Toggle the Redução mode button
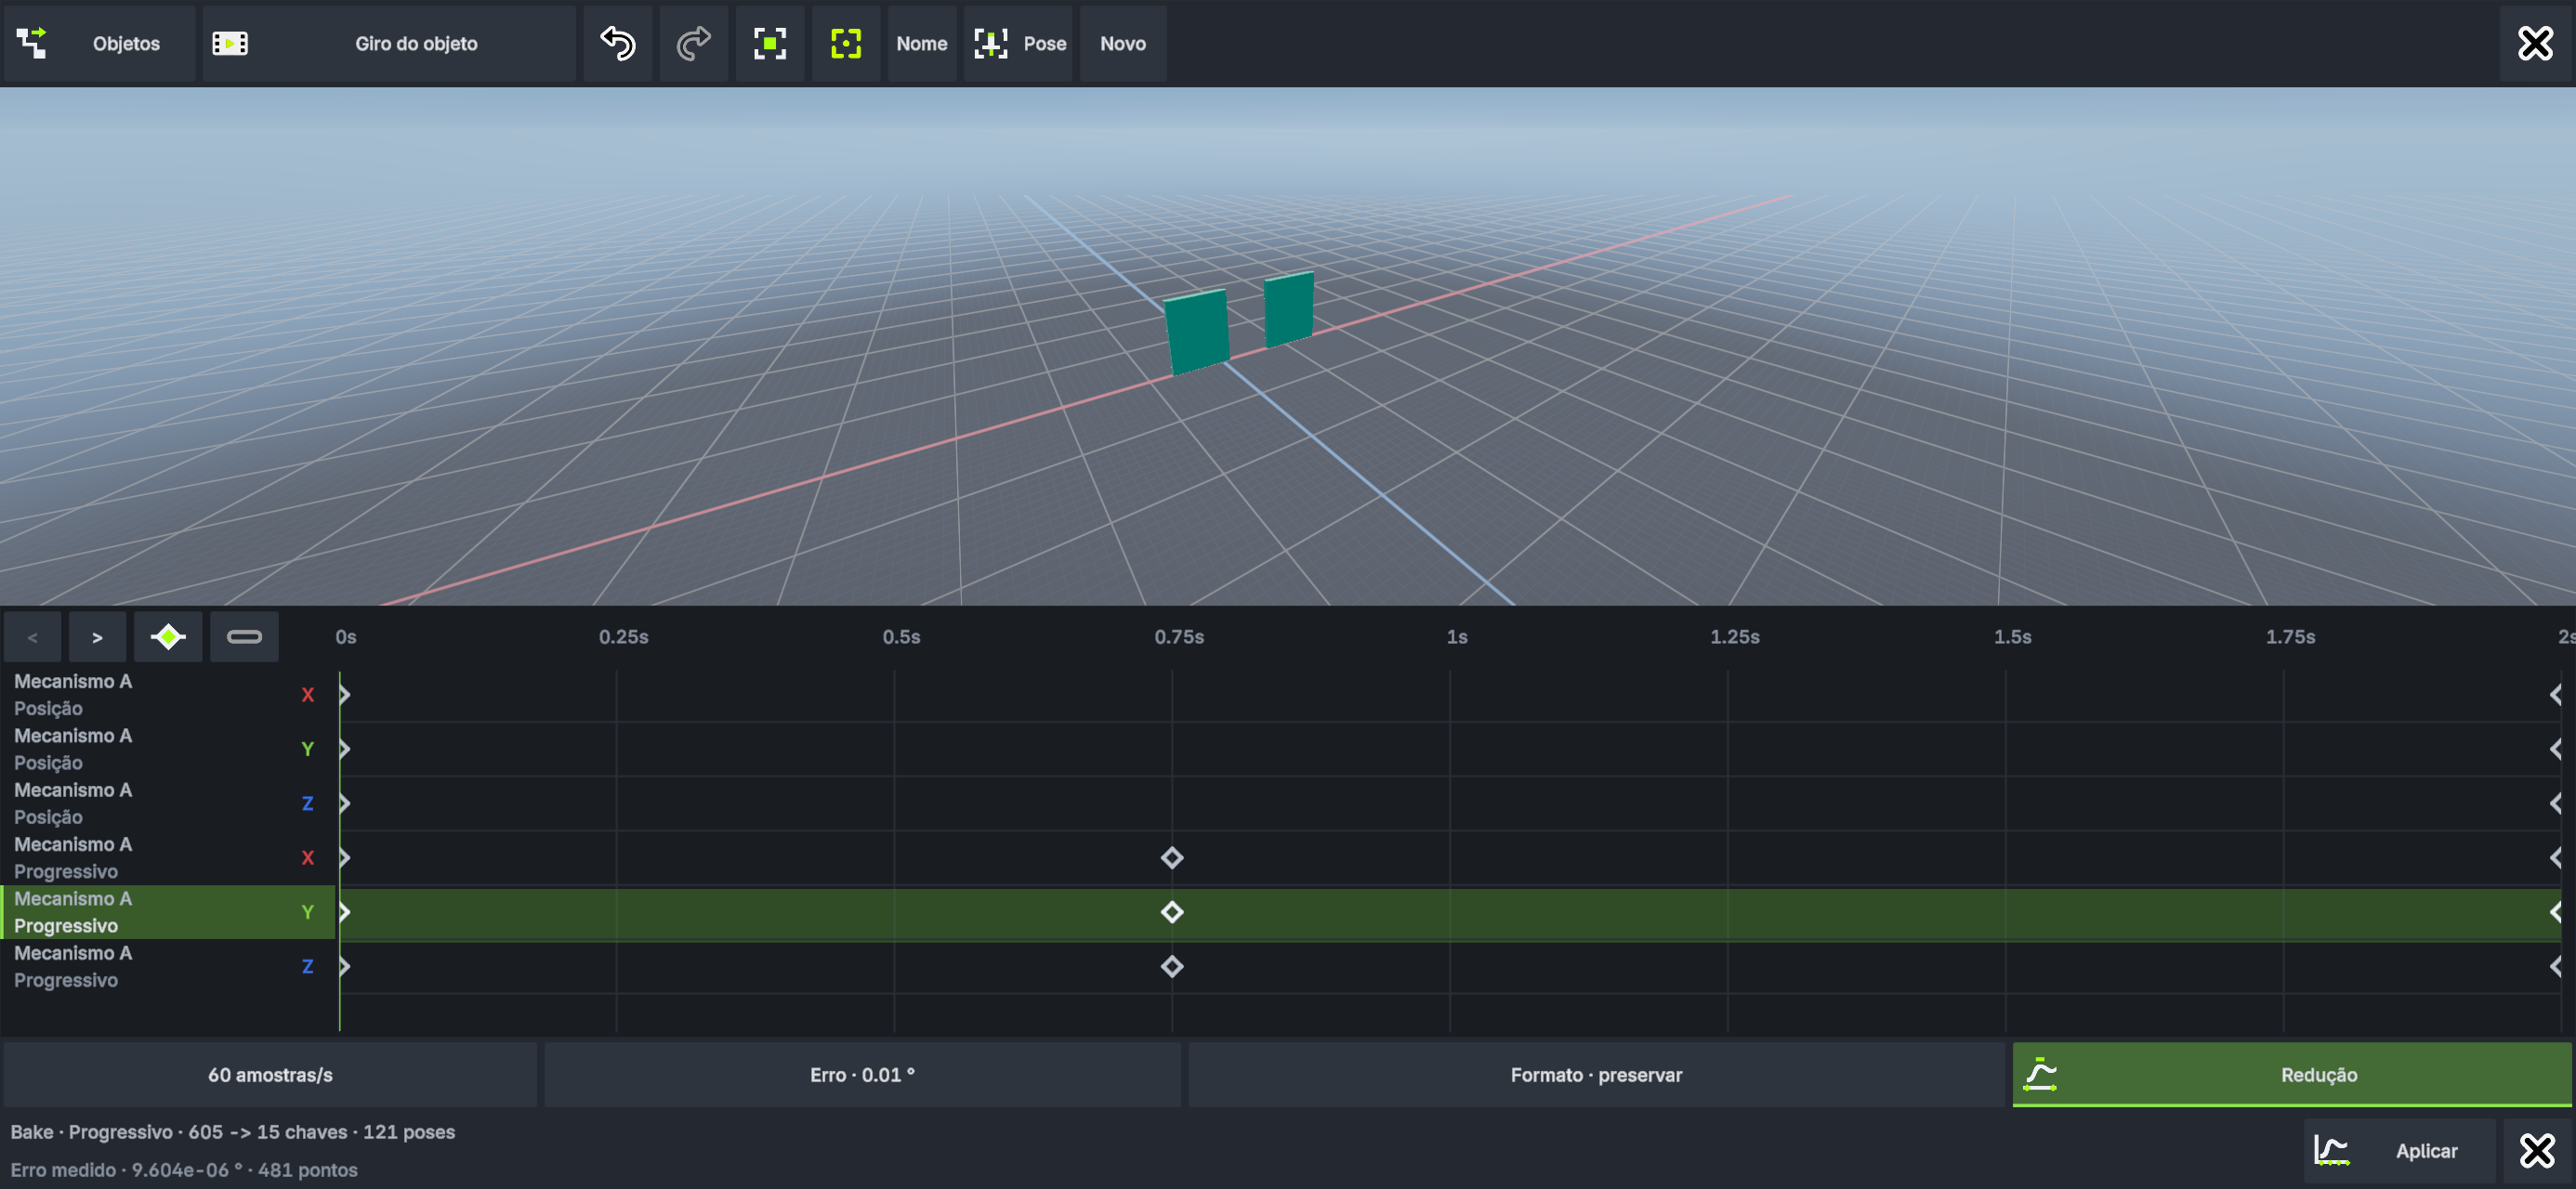Image resolution: width=2576 pixels, height=1189 pixels. (x=2291, y=1075)
